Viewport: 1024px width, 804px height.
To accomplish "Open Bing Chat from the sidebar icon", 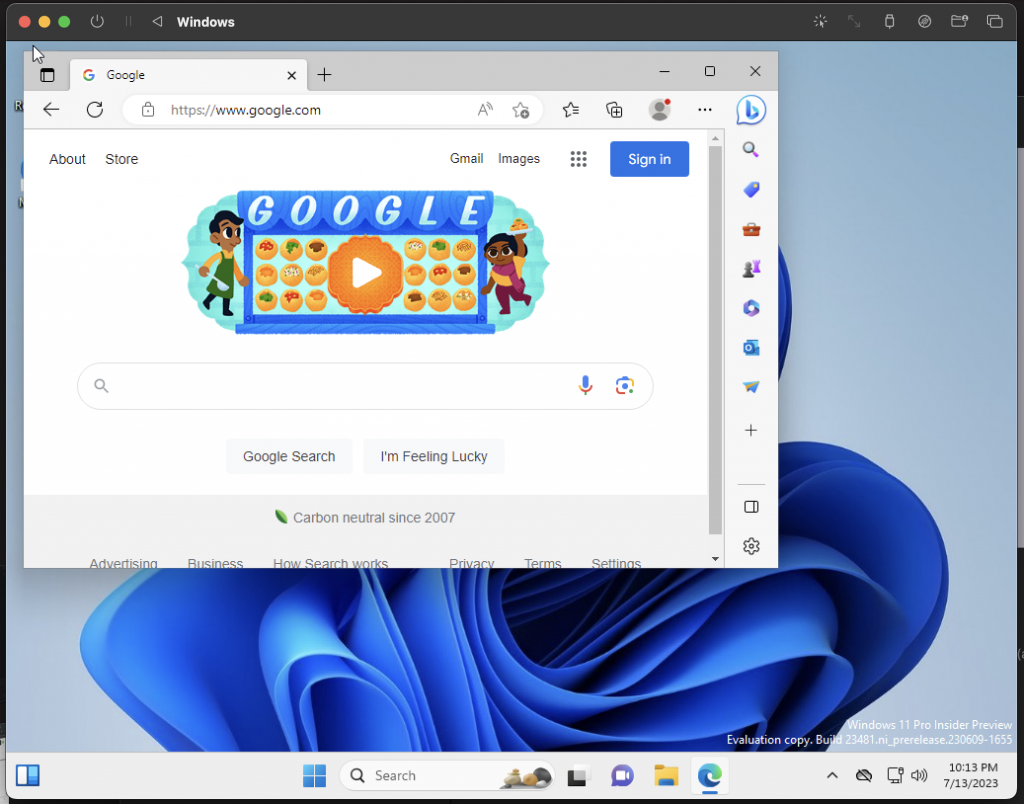I will coord(751,110).
